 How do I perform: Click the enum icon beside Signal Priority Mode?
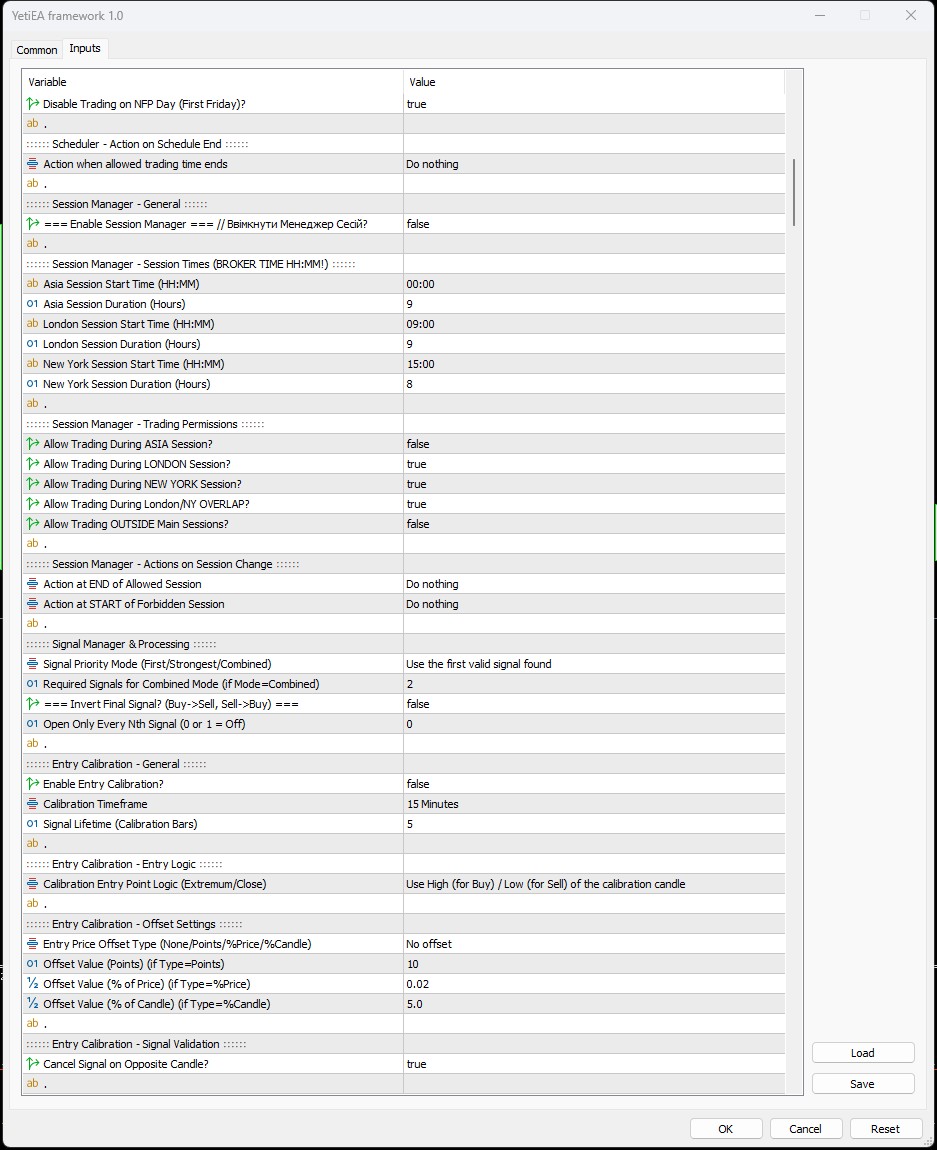point(32,664)
